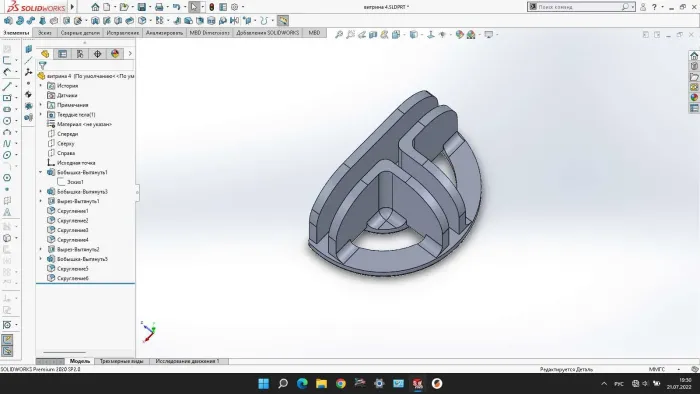Click the Rebuild traffic light icon
The width and height of the screenshot is (700, 394).
point(212,7)
